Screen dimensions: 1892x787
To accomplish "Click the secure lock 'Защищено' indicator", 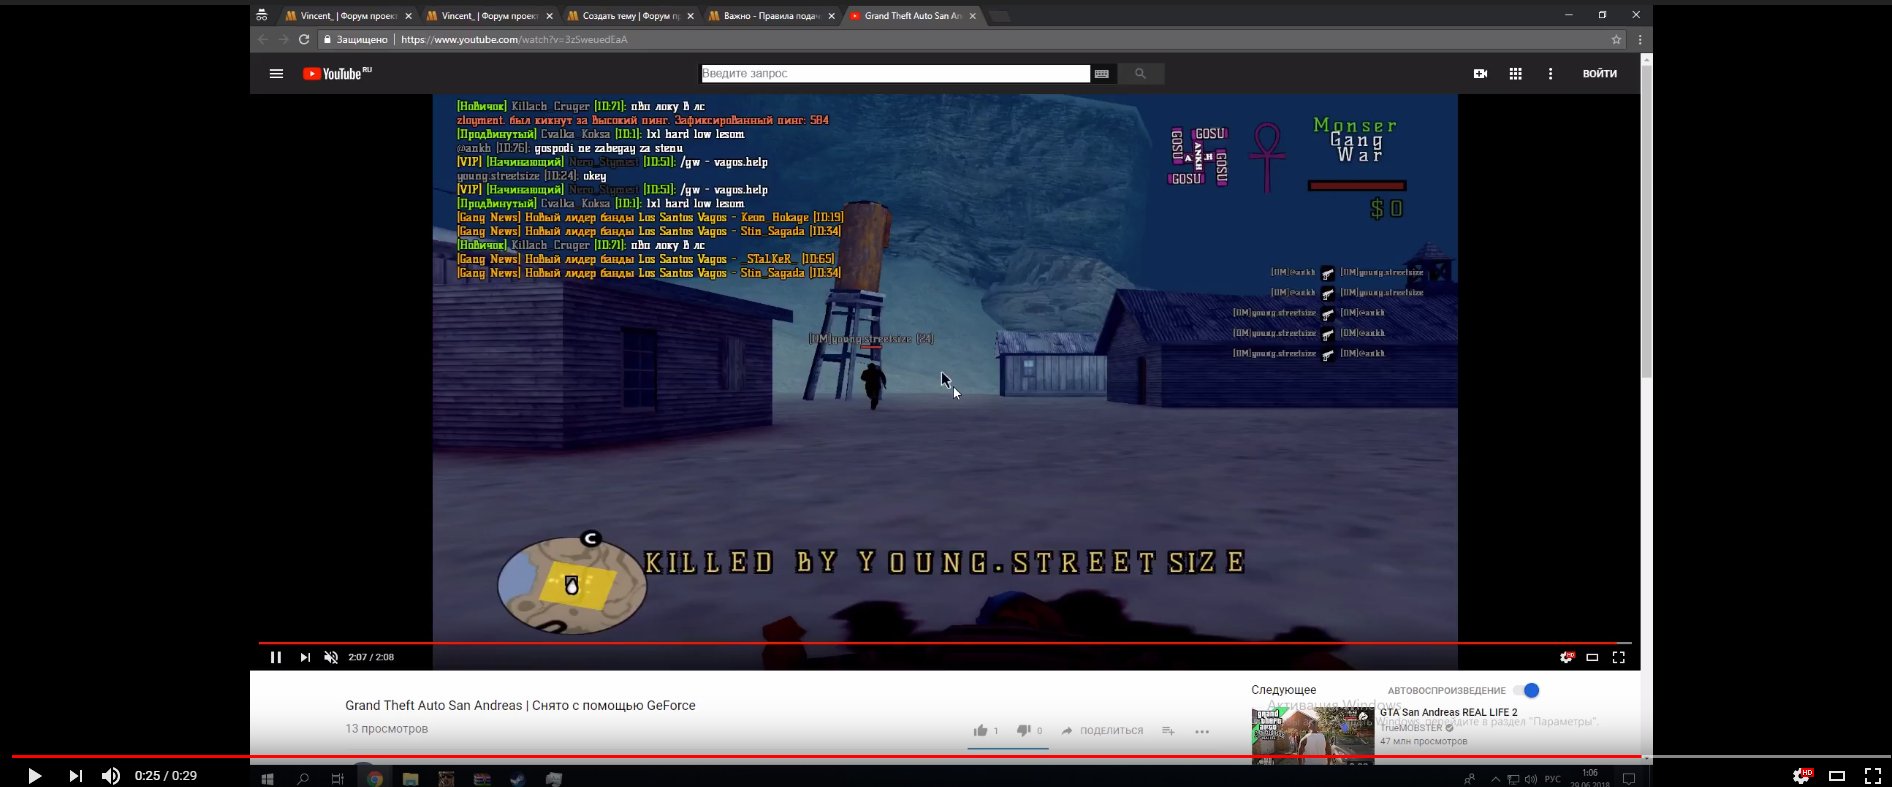I will [355, 39].
